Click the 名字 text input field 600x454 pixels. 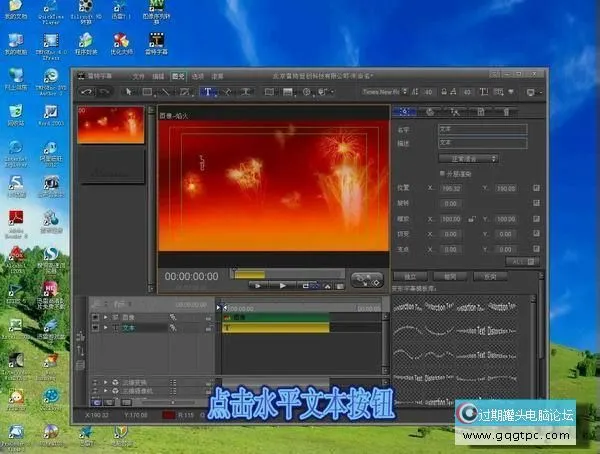pos(482,129)
